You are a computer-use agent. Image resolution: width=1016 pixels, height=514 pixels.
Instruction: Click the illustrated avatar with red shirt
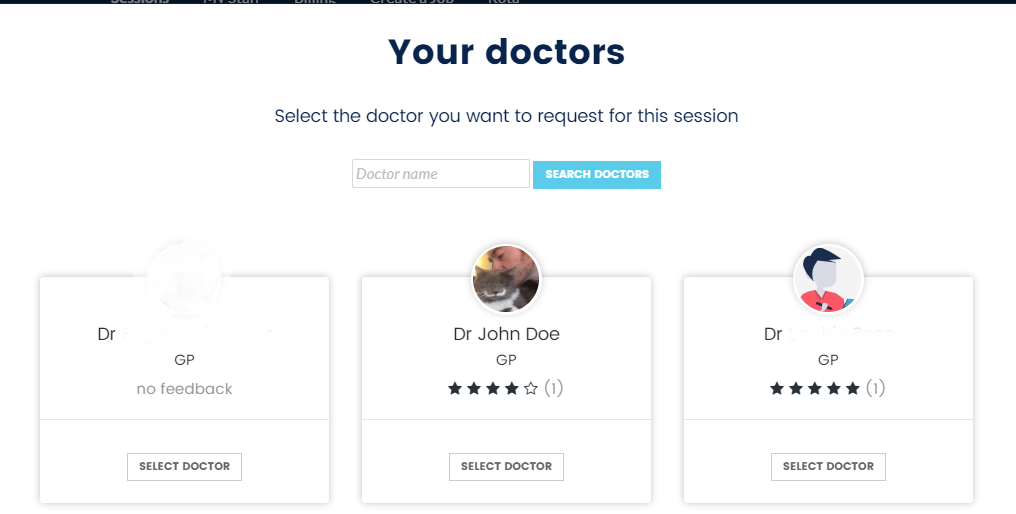828,279
